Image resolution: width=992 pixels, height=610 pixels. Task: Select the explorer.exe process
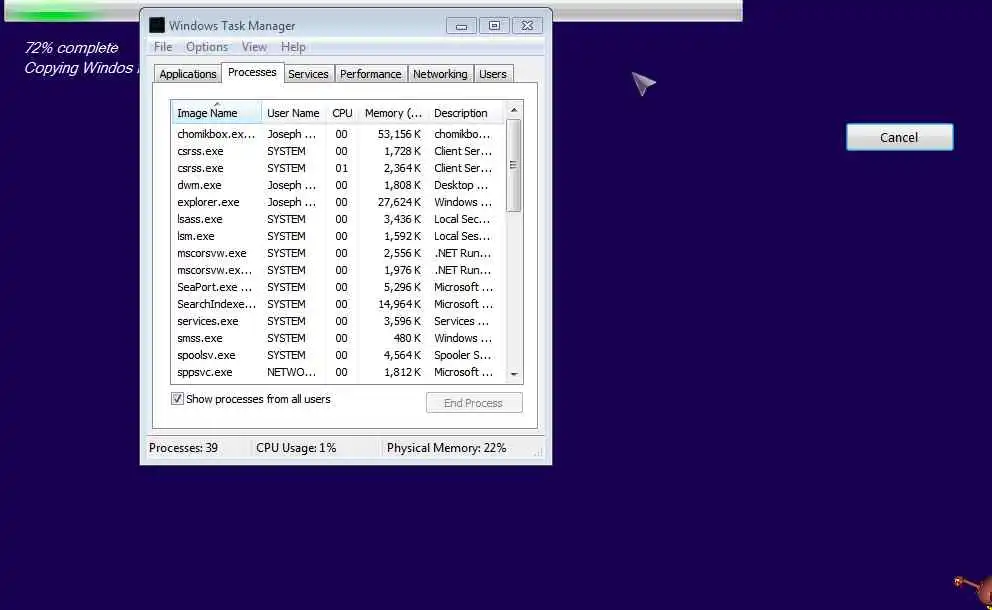338,202
